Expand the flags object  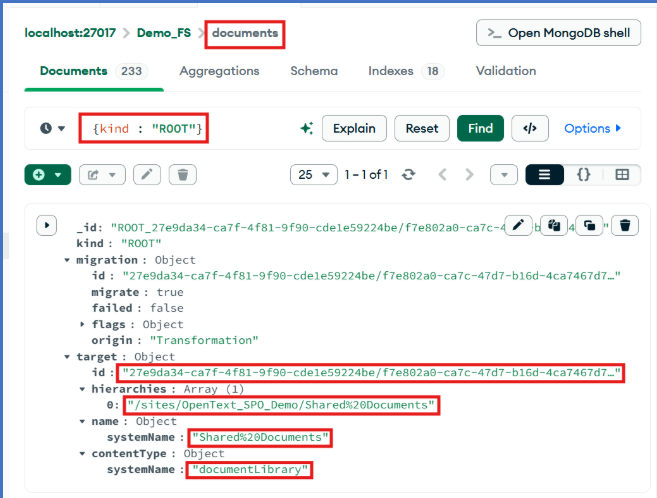coord(82,324)
